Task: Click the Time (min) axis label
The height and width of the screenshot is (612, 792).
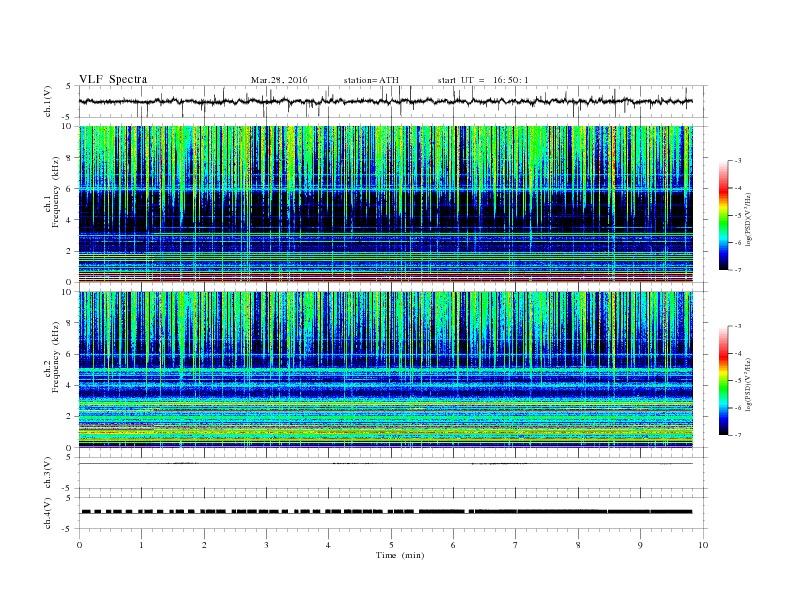Action: 400,555
